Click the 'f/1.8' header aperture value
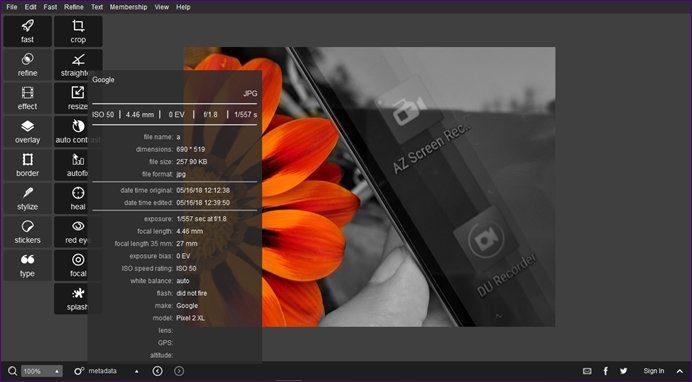692x382 pixels. tap(211, 115)
